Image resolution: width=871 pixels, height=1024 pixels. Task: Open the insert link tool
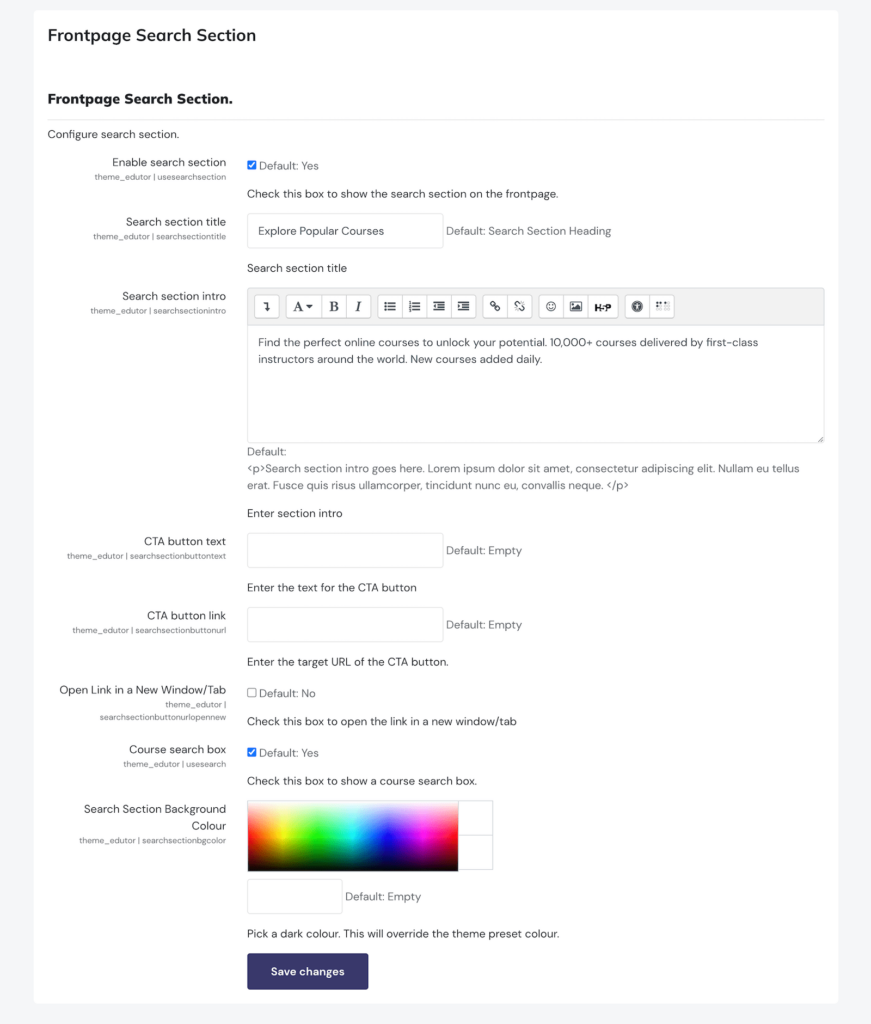(x=496, y=307)
